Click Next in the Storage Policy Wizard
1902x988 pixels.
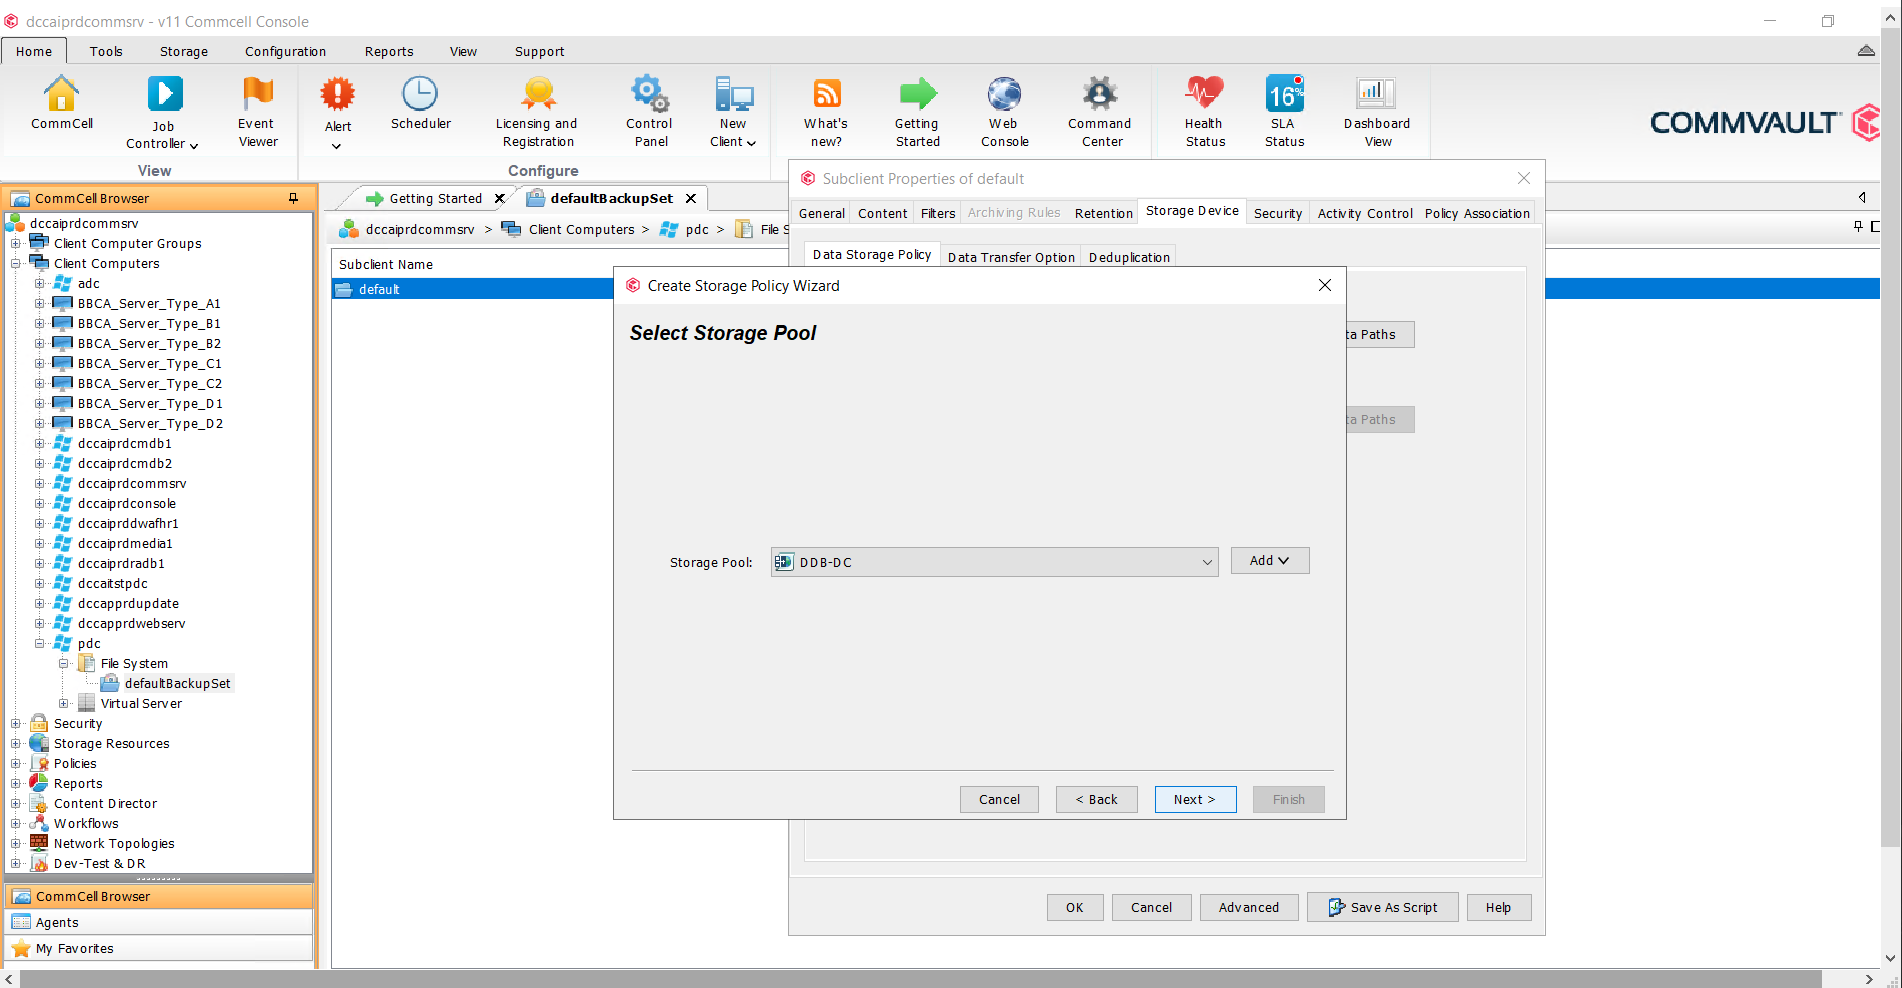1195,799
